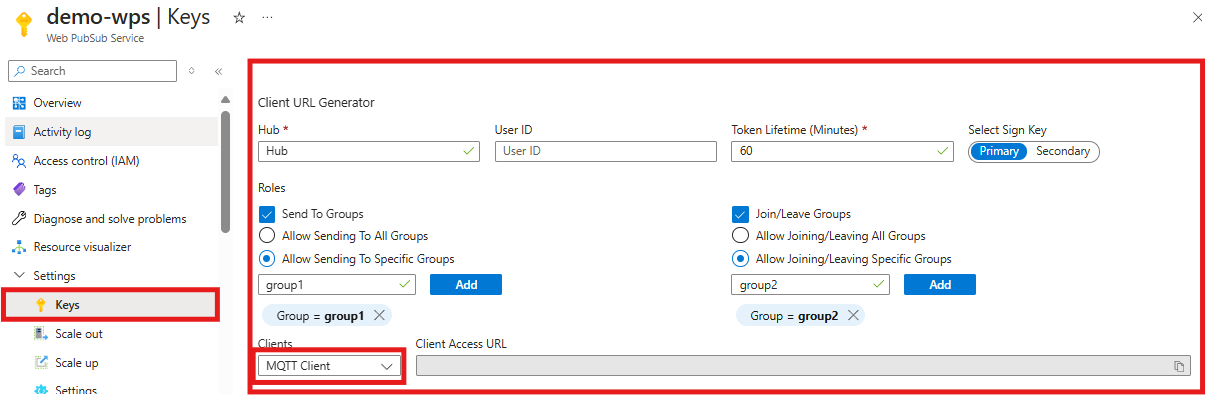Viewport: 1206px width, 395px height.
Task: Copy the Client Access URL
Action: (1179, 366)
